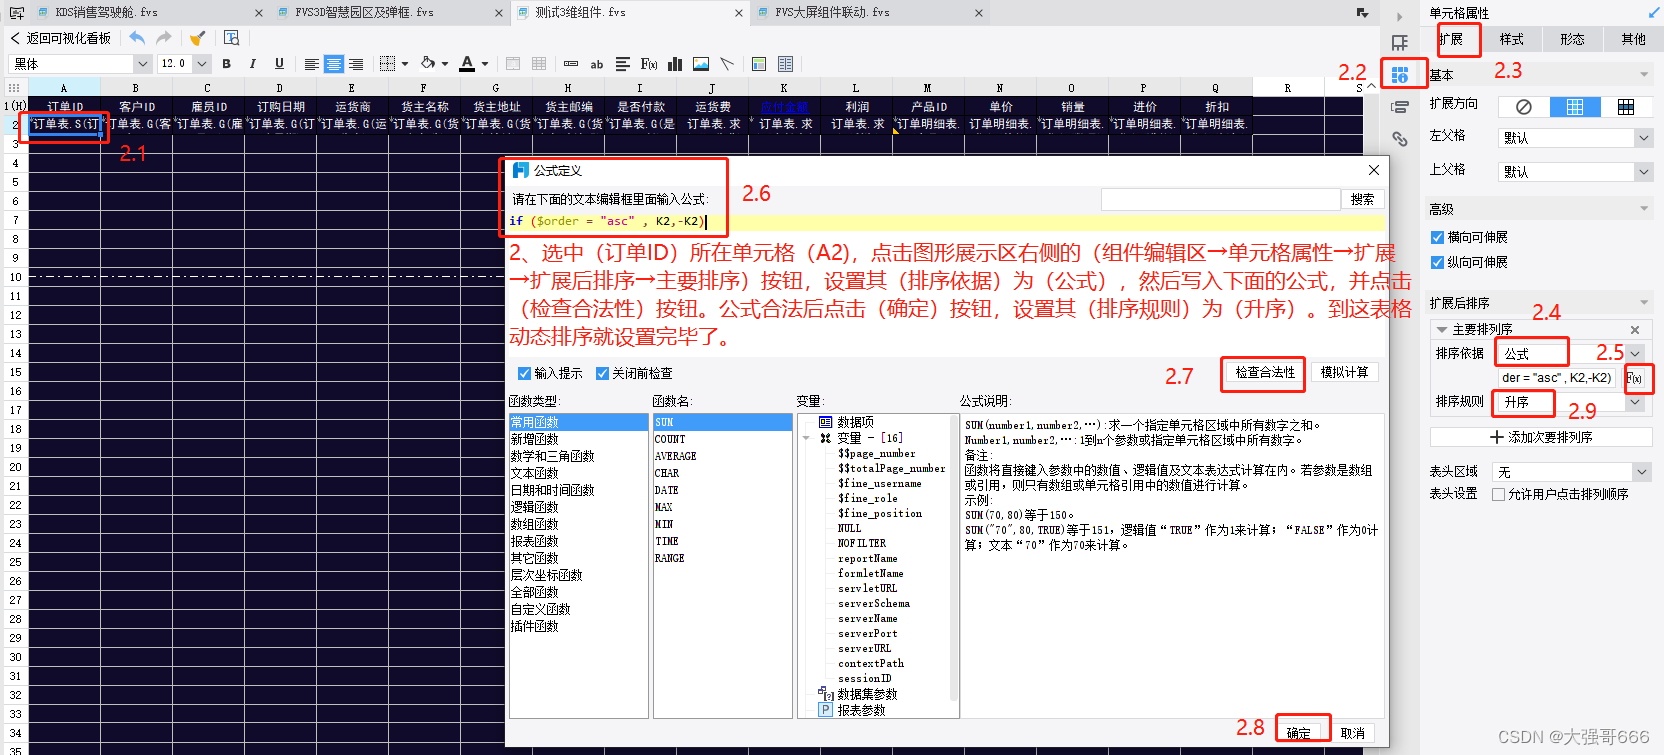Toggle 输入提示 checkbox in formula dialog
The width and height of the screenshot is (1664, 755).
click(524, 373)
